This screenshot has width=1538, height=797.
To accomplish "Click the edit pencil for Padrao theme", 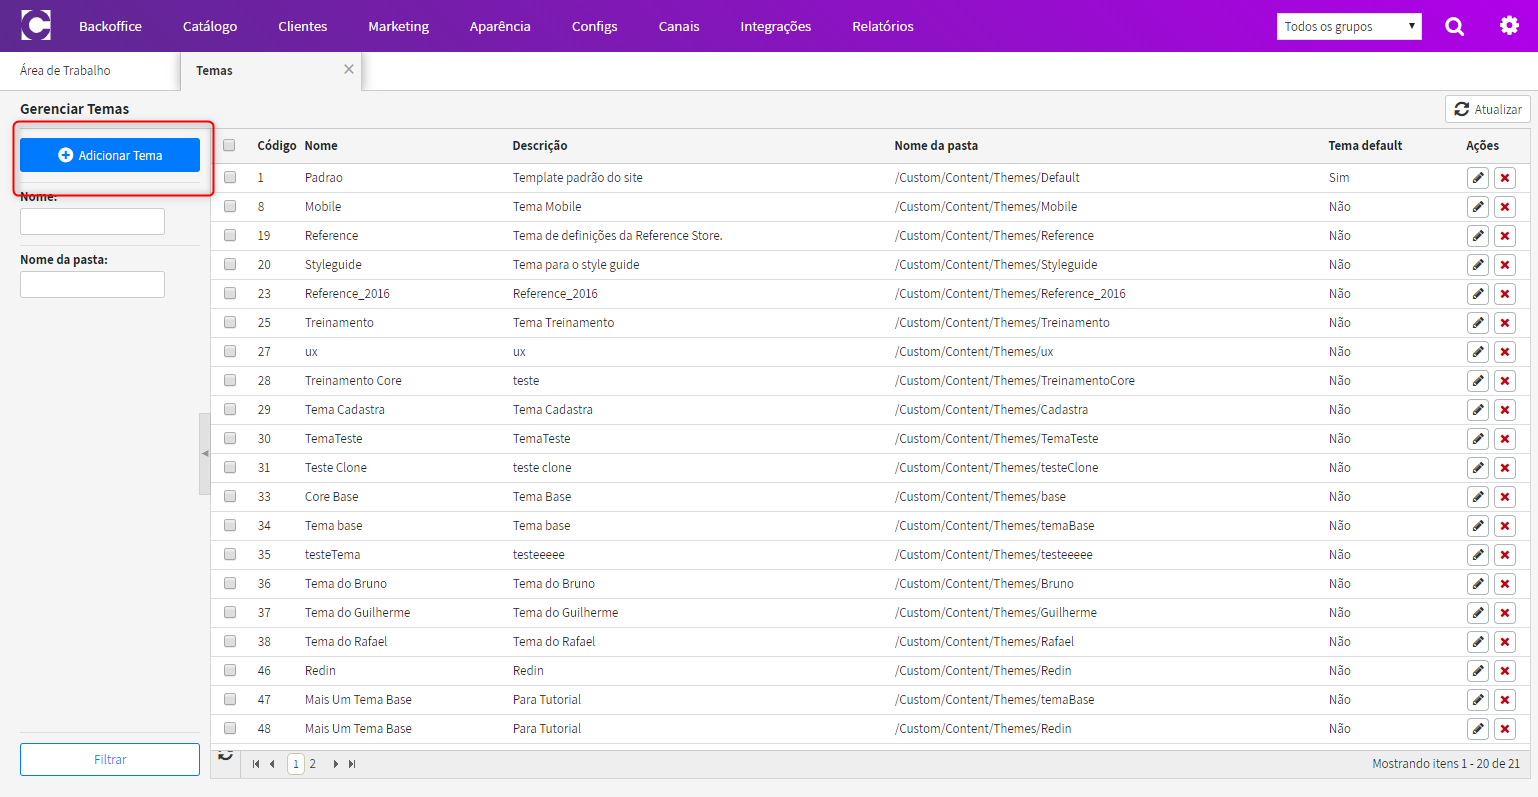I will pos(1478,178).
